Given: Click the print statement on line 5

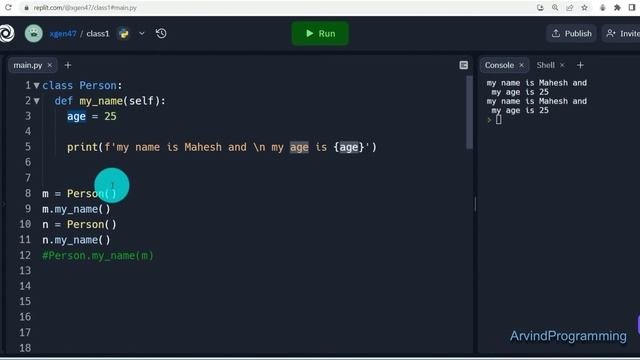Looking at the screenshot, I should click(x=222, y=147).
